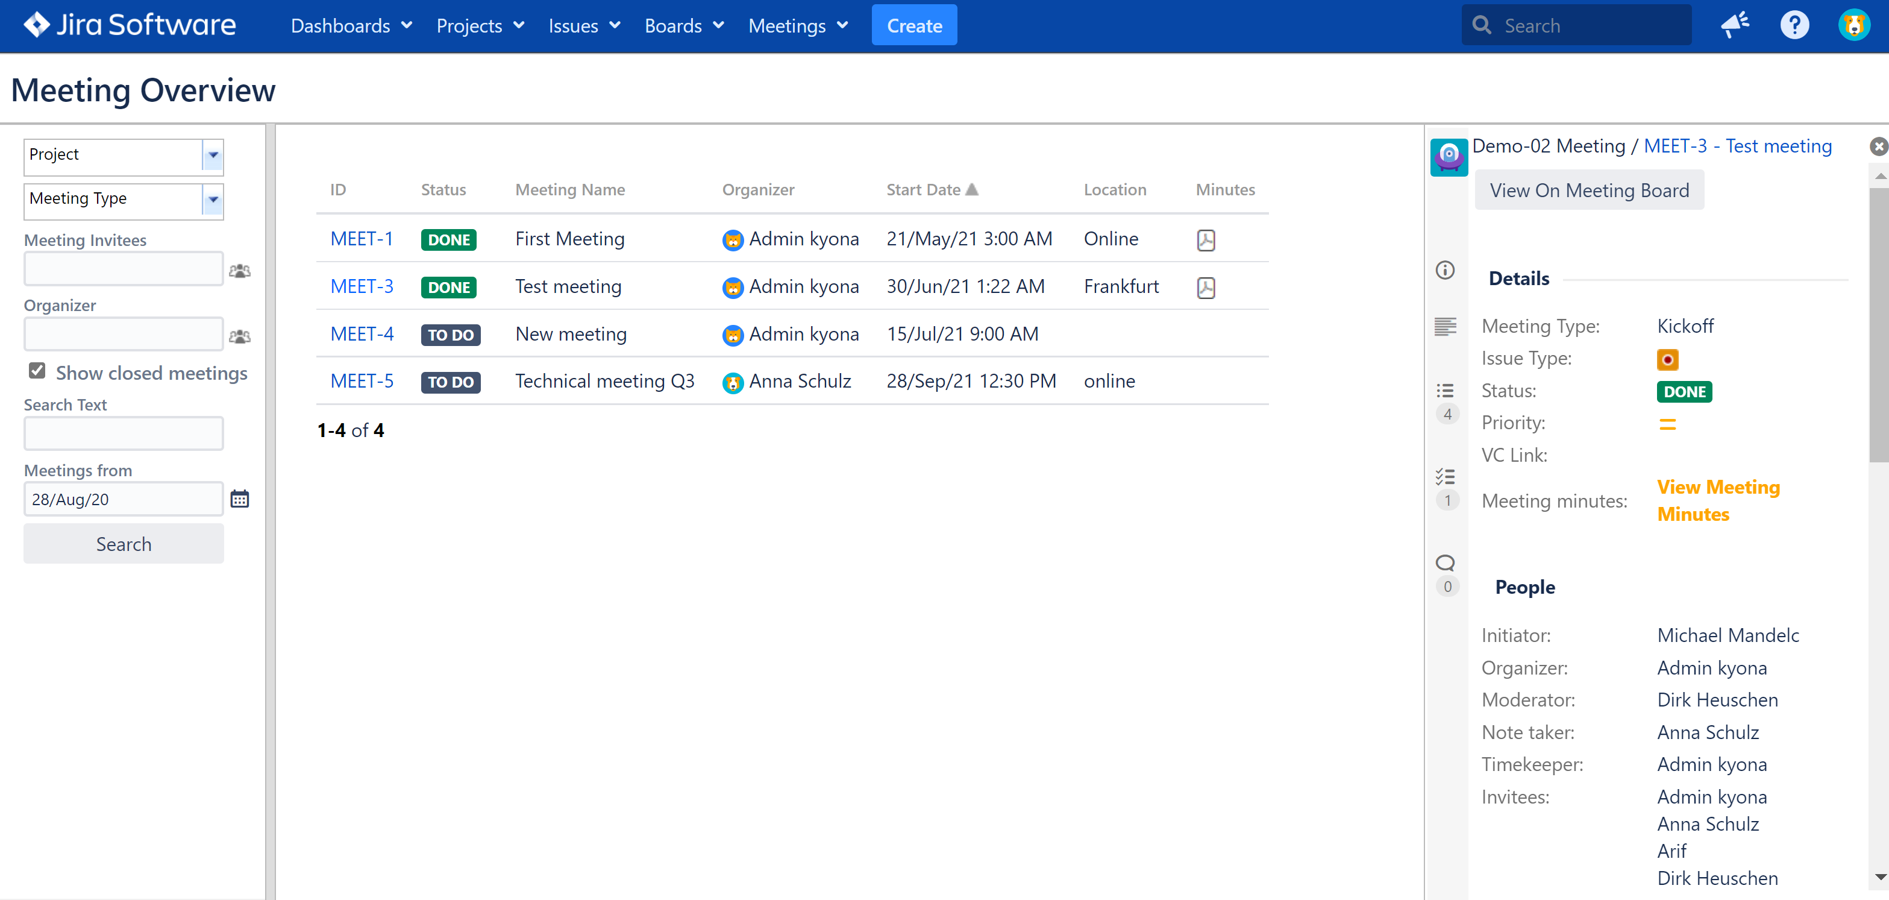Close the meeting detail side panel
The height and width of the screenshot is (900, 1889).
pyautogui.click(x=1878, y=147)
